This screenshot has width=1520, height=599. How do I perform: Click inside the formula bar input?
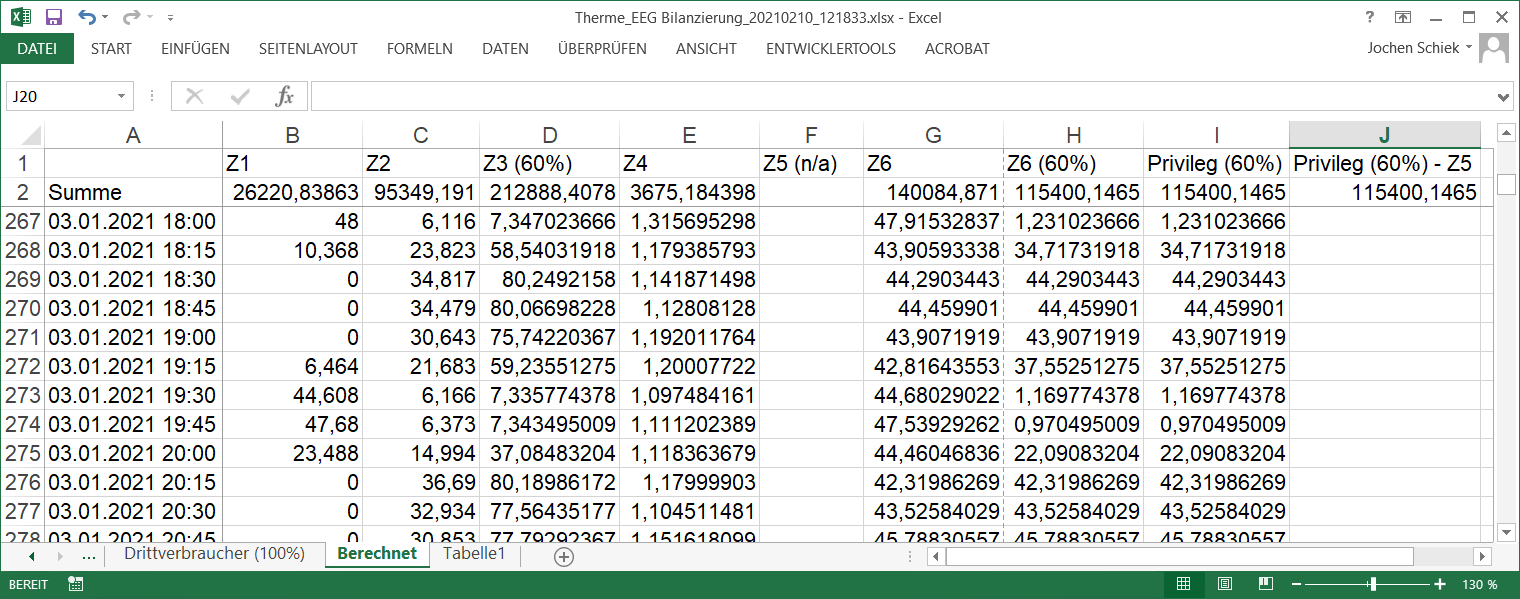(900, 96)
